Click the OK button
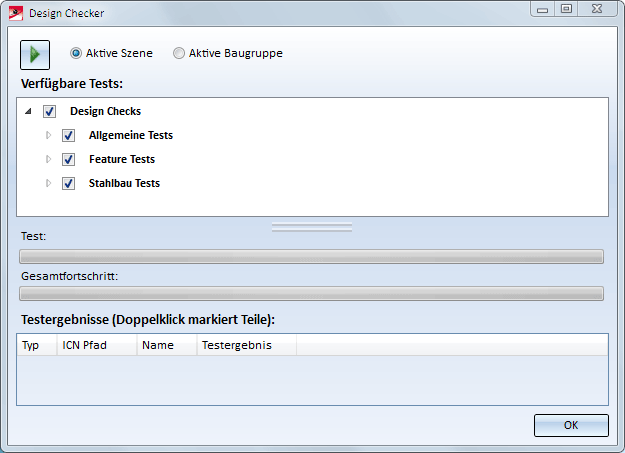 [x=571, y=425]
